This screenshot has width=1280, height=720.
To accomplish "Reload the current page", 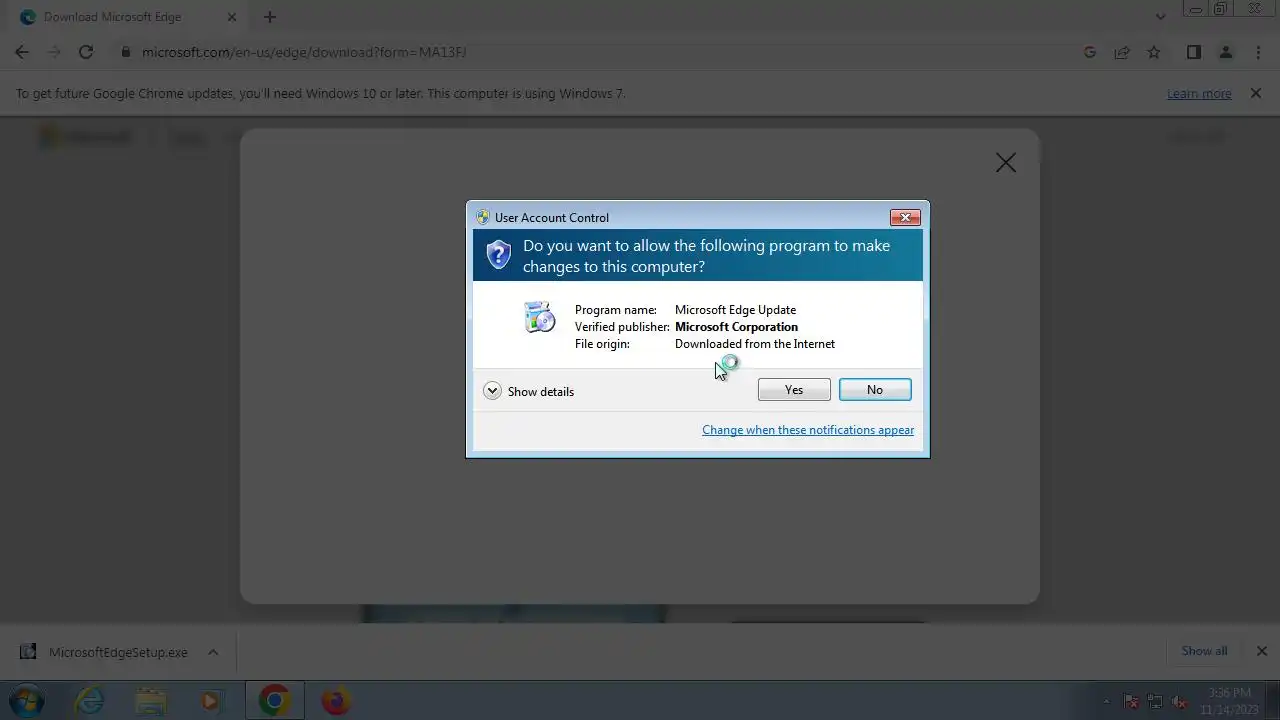I will click(86, 52).
